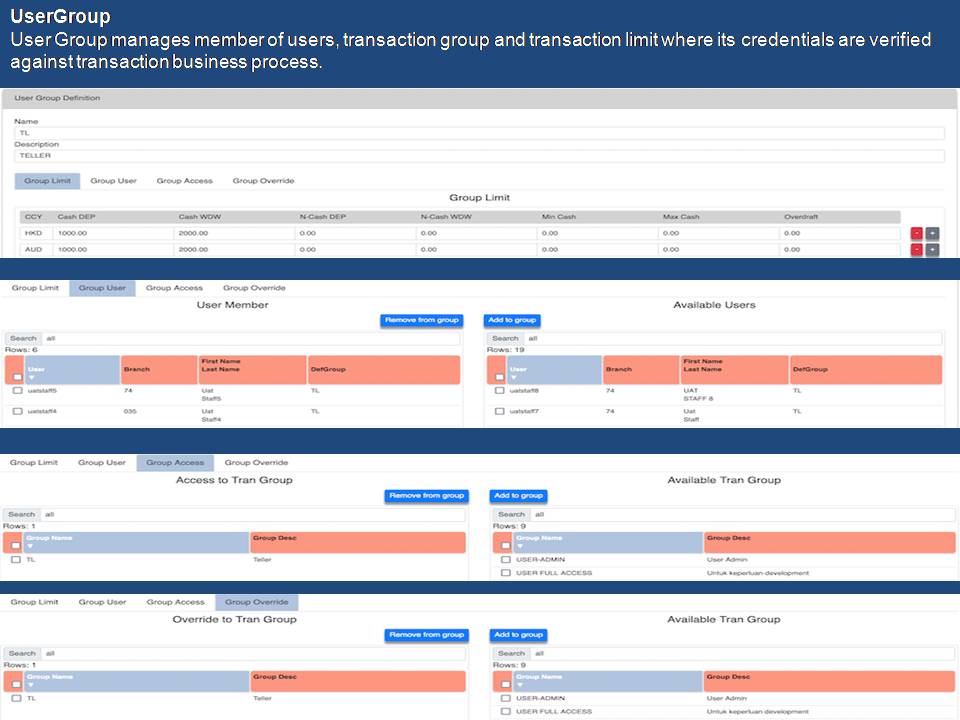Click Remove from group under User Member
Screen dimensions: 960x720
click(x=421, y=320)
